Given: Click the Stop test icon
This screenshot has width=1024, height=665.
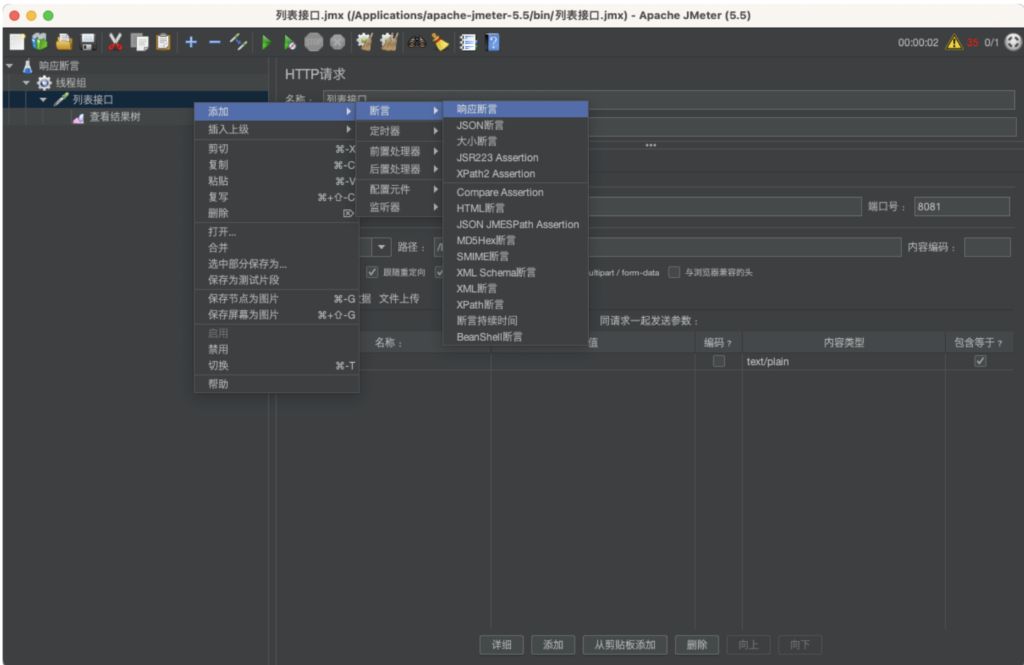Looking at the screenshot, I should point(313,42).
